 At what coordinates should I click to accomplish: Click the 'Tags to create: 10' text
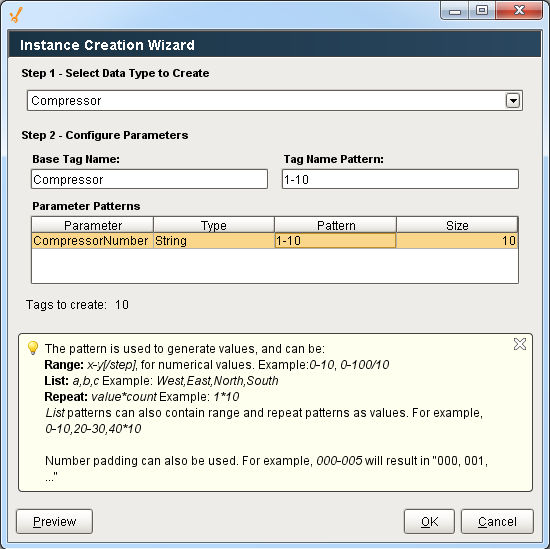tap(77, 305)
